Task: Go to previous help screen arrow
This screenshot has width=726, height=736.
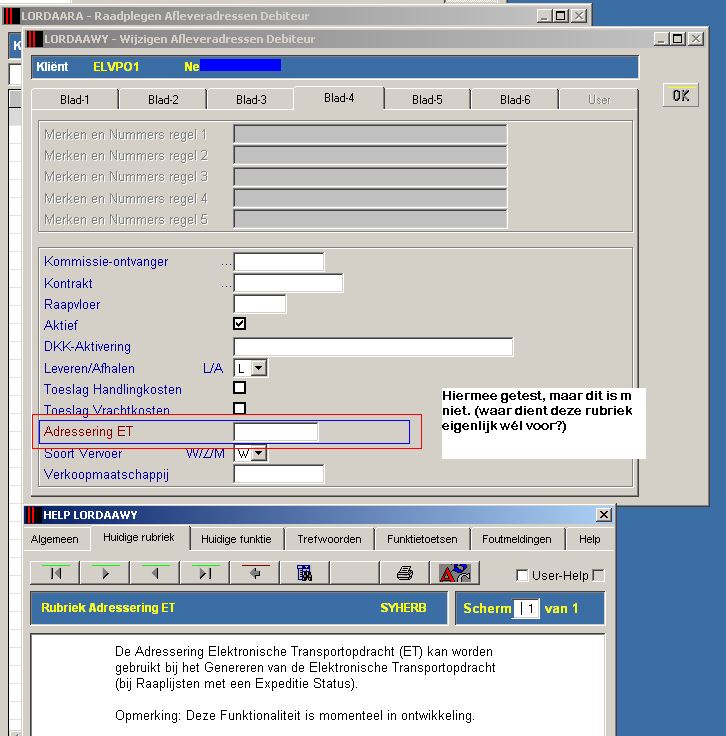Action: pos(154,573)
